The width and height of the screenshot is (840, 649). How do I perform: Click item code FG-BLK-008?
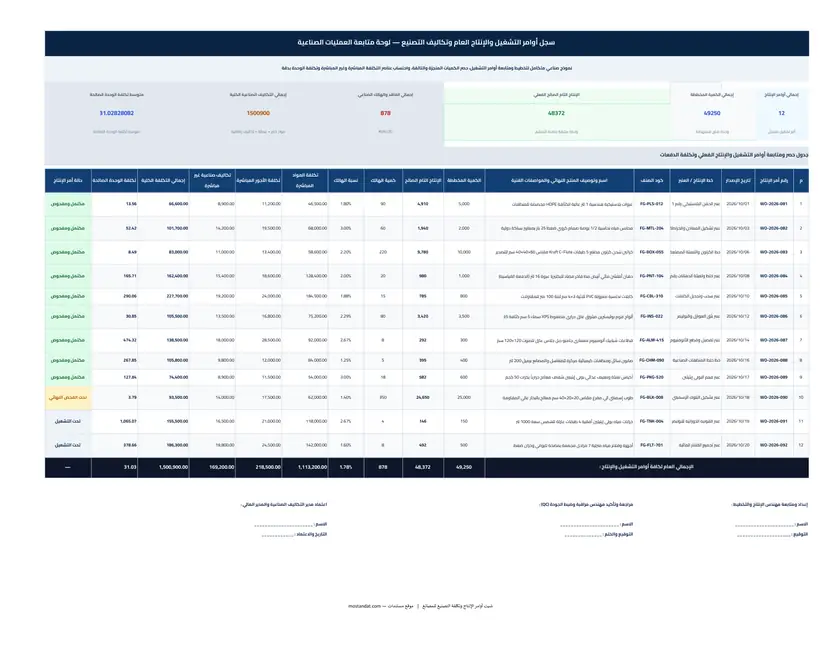tap(651, 398)
